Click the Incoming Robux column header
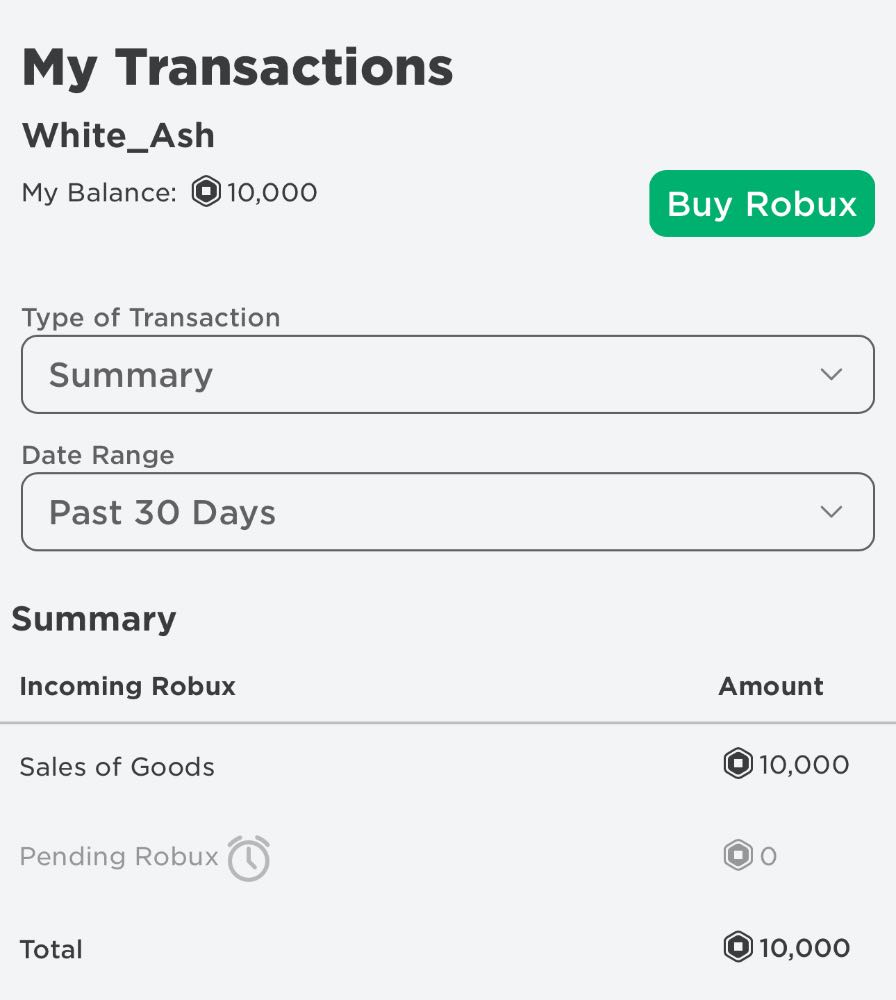The height and width of the screenshot is (1000, 896). coord(127,687)
